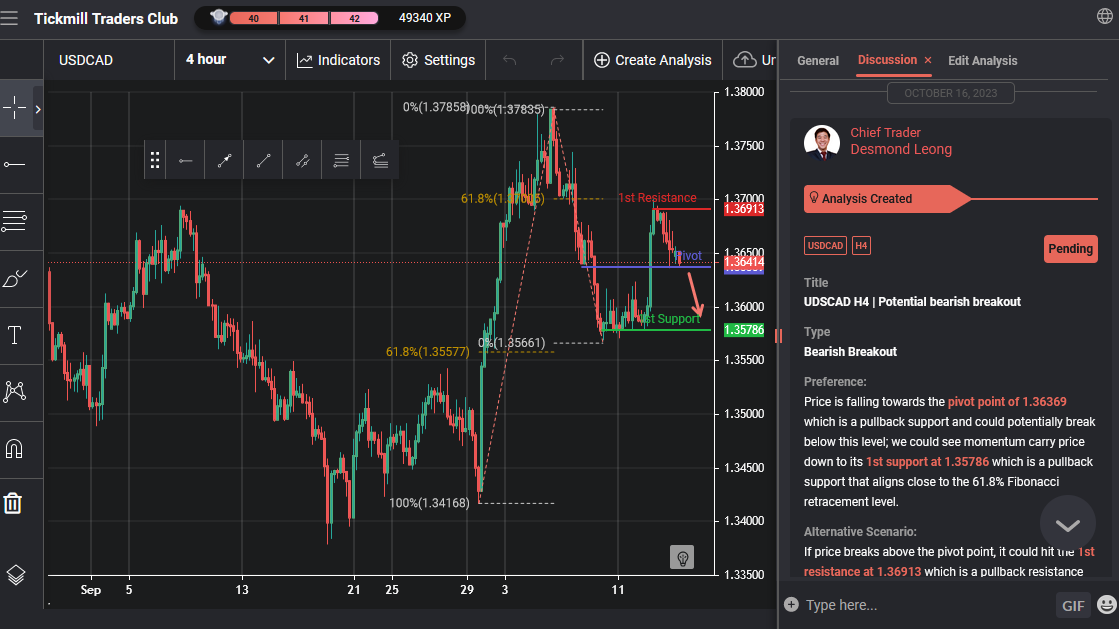Image resolution: width=1119 pixels, height=629 pixels.
Task: Open the Indicators panel
Action: (338, 60)
